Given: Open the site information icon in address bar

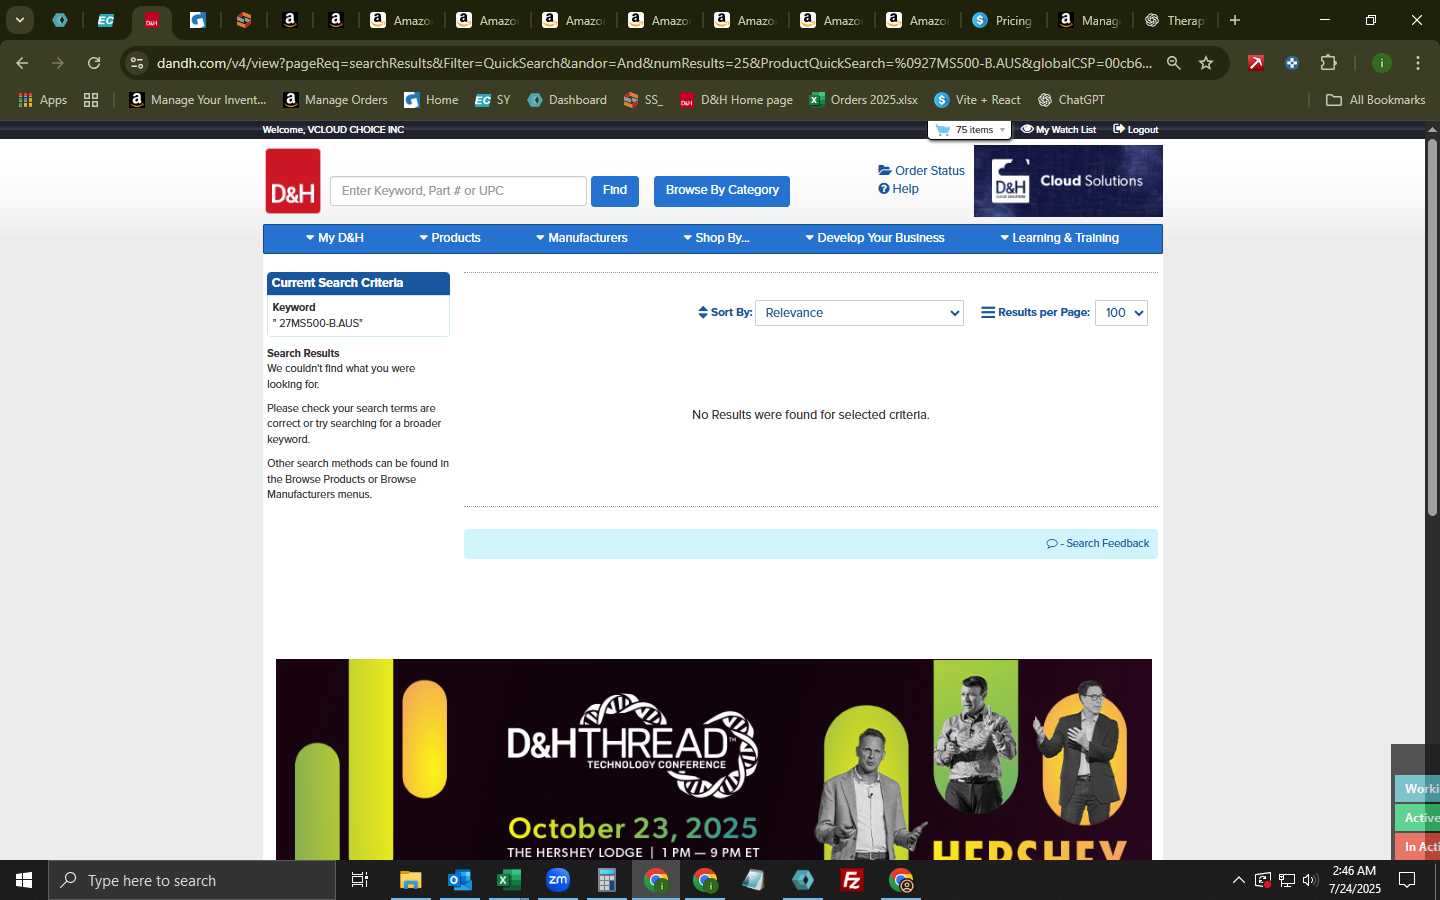Looking at the screenshot, I should (x=137, y=63).
